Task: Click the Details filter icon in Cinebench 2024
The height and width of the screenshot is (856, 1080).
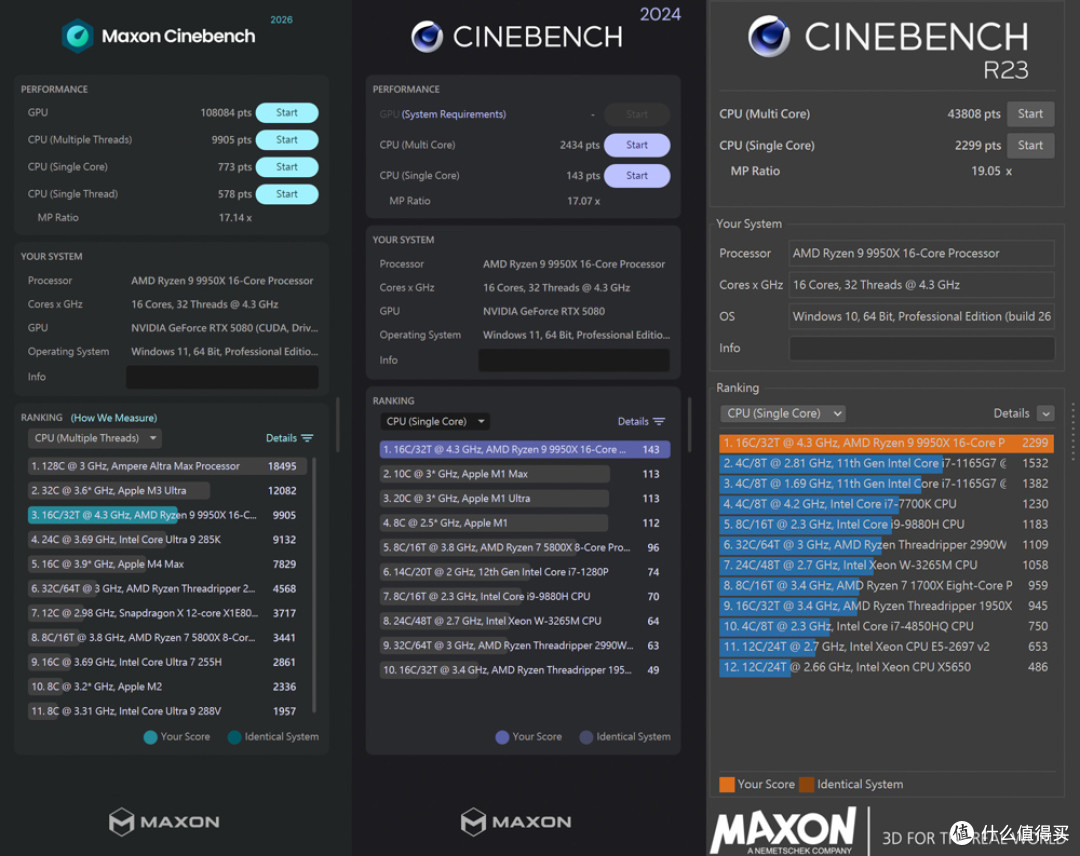Action: [659, 421]
